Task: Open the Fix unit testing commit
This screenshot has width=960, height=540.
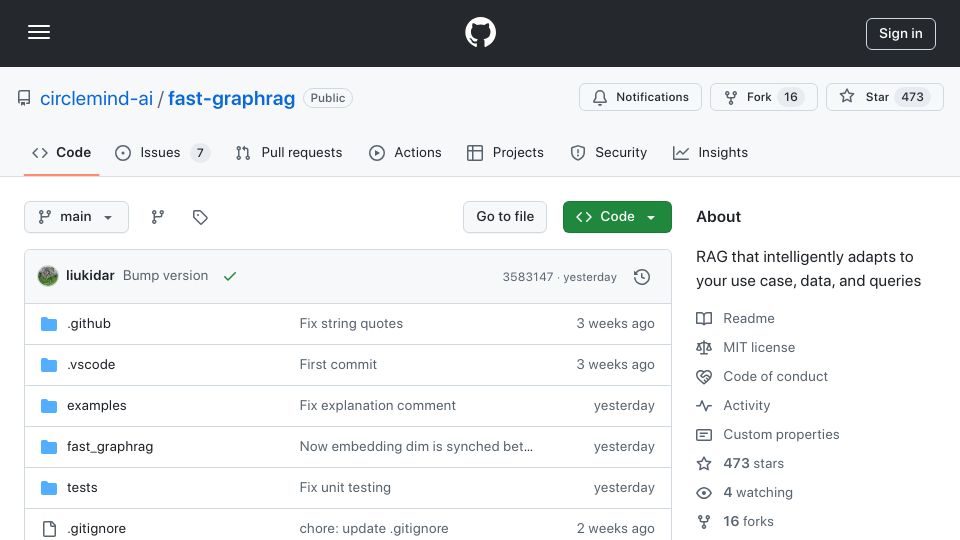Action: [345, 487]
